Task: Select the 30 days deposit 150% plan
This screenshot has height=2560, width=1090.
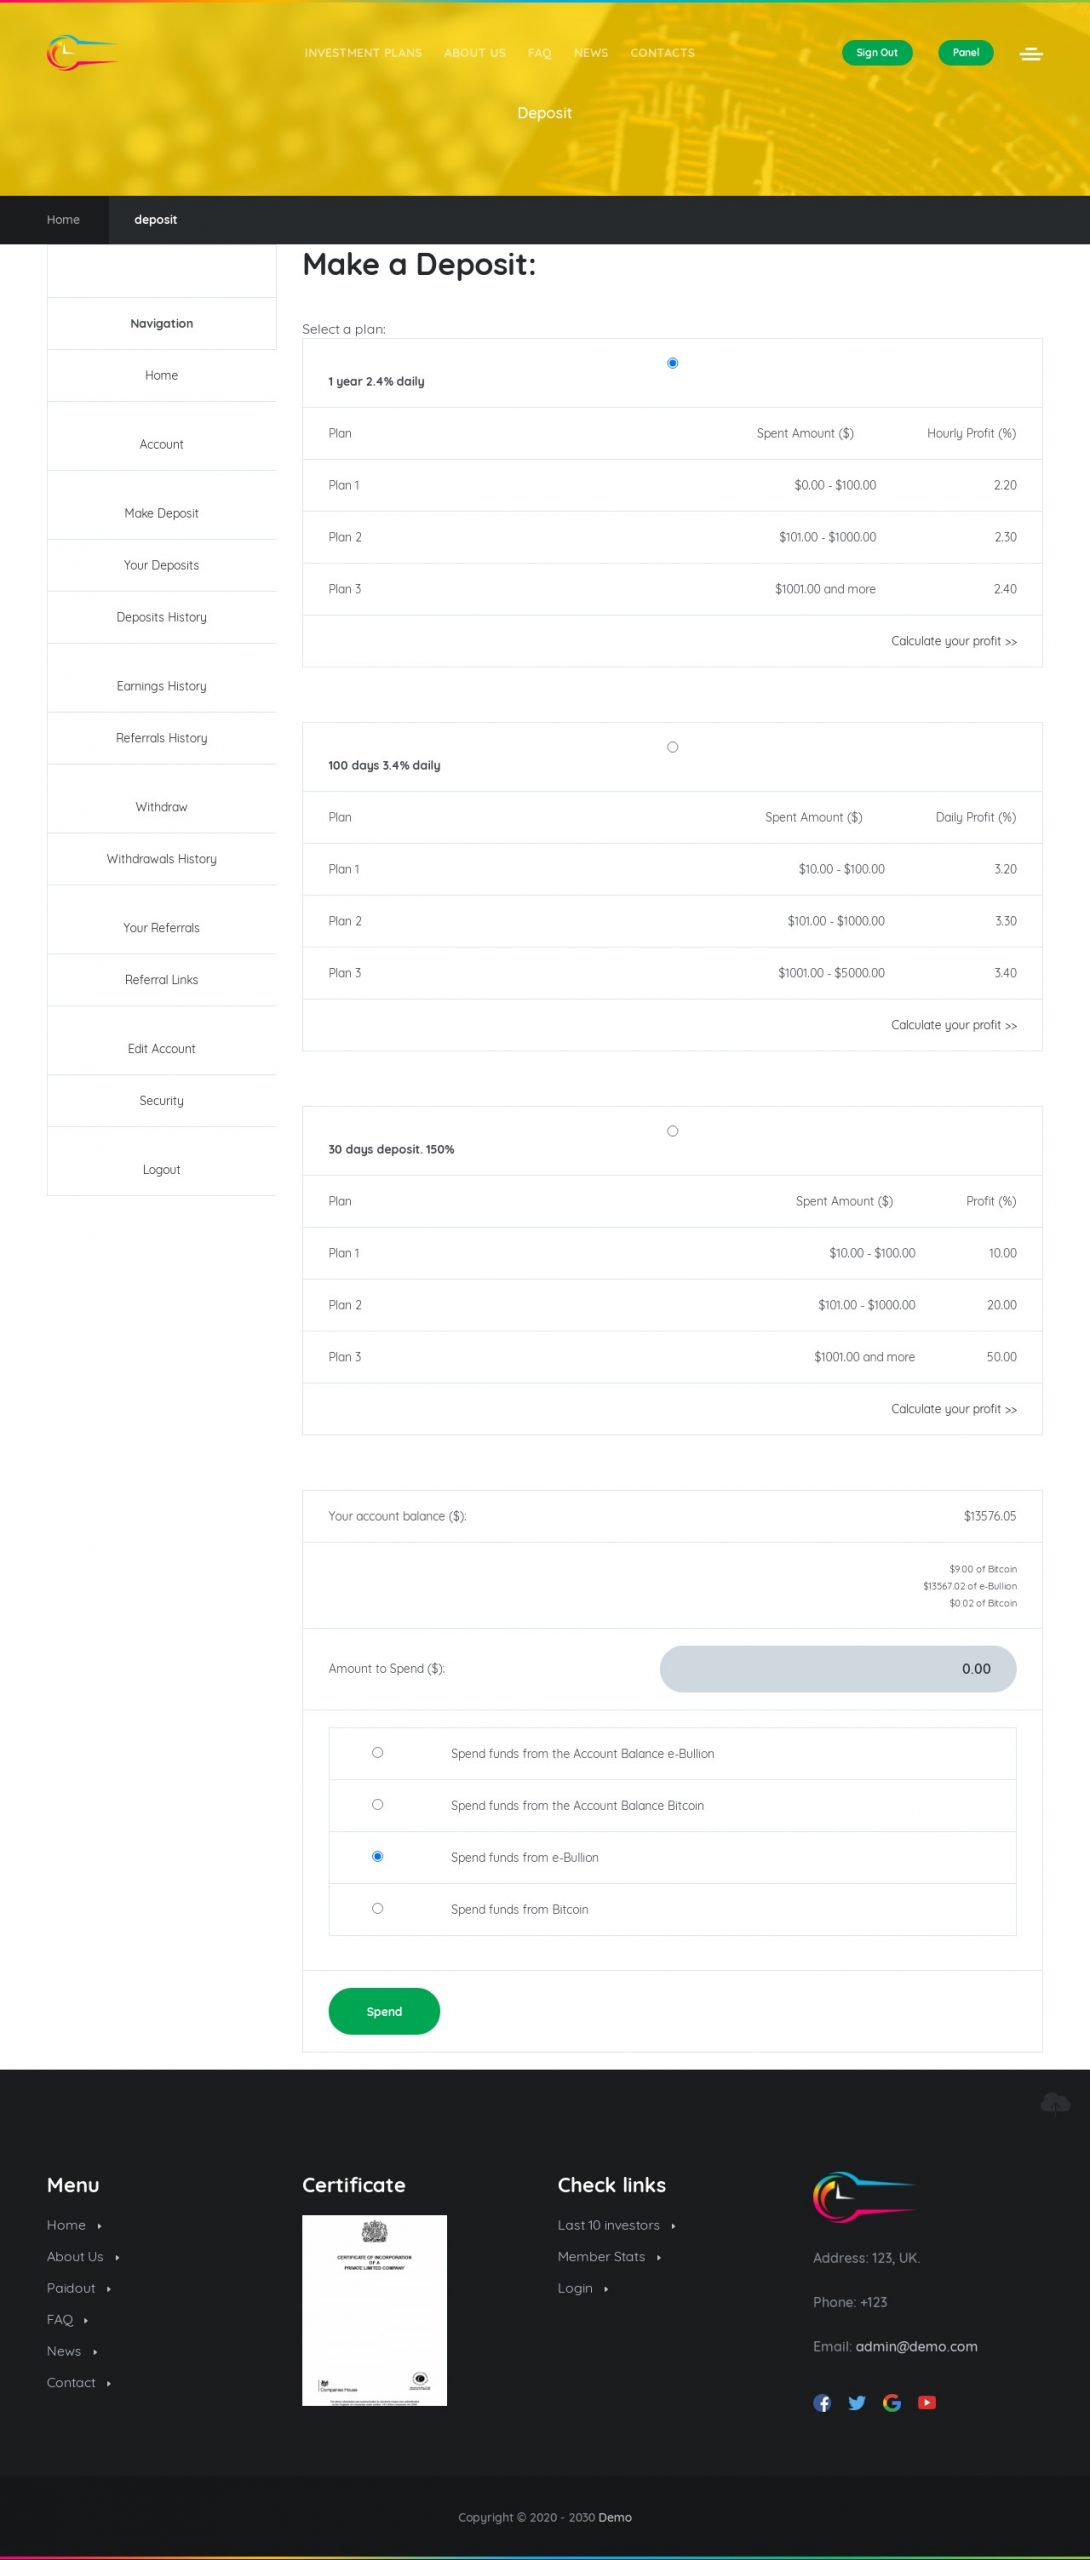Action: tap(673, 1131)
